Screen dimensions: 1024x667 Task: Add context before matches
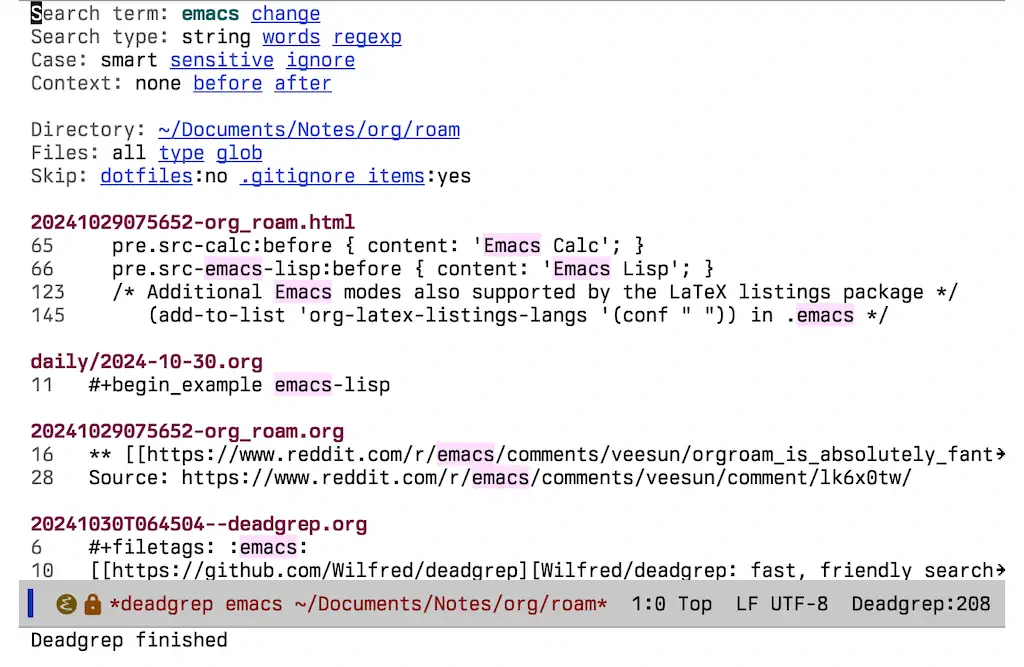point(227,83)
